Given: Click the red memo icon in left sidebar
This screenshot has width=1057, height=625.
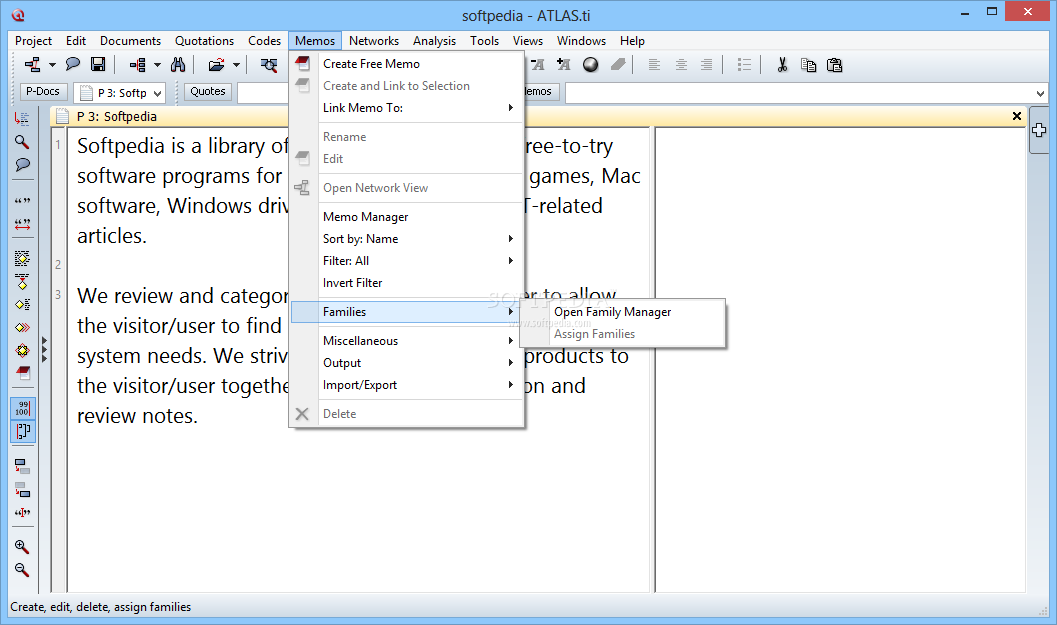Looking at the screenshot, I should (22, 373).
